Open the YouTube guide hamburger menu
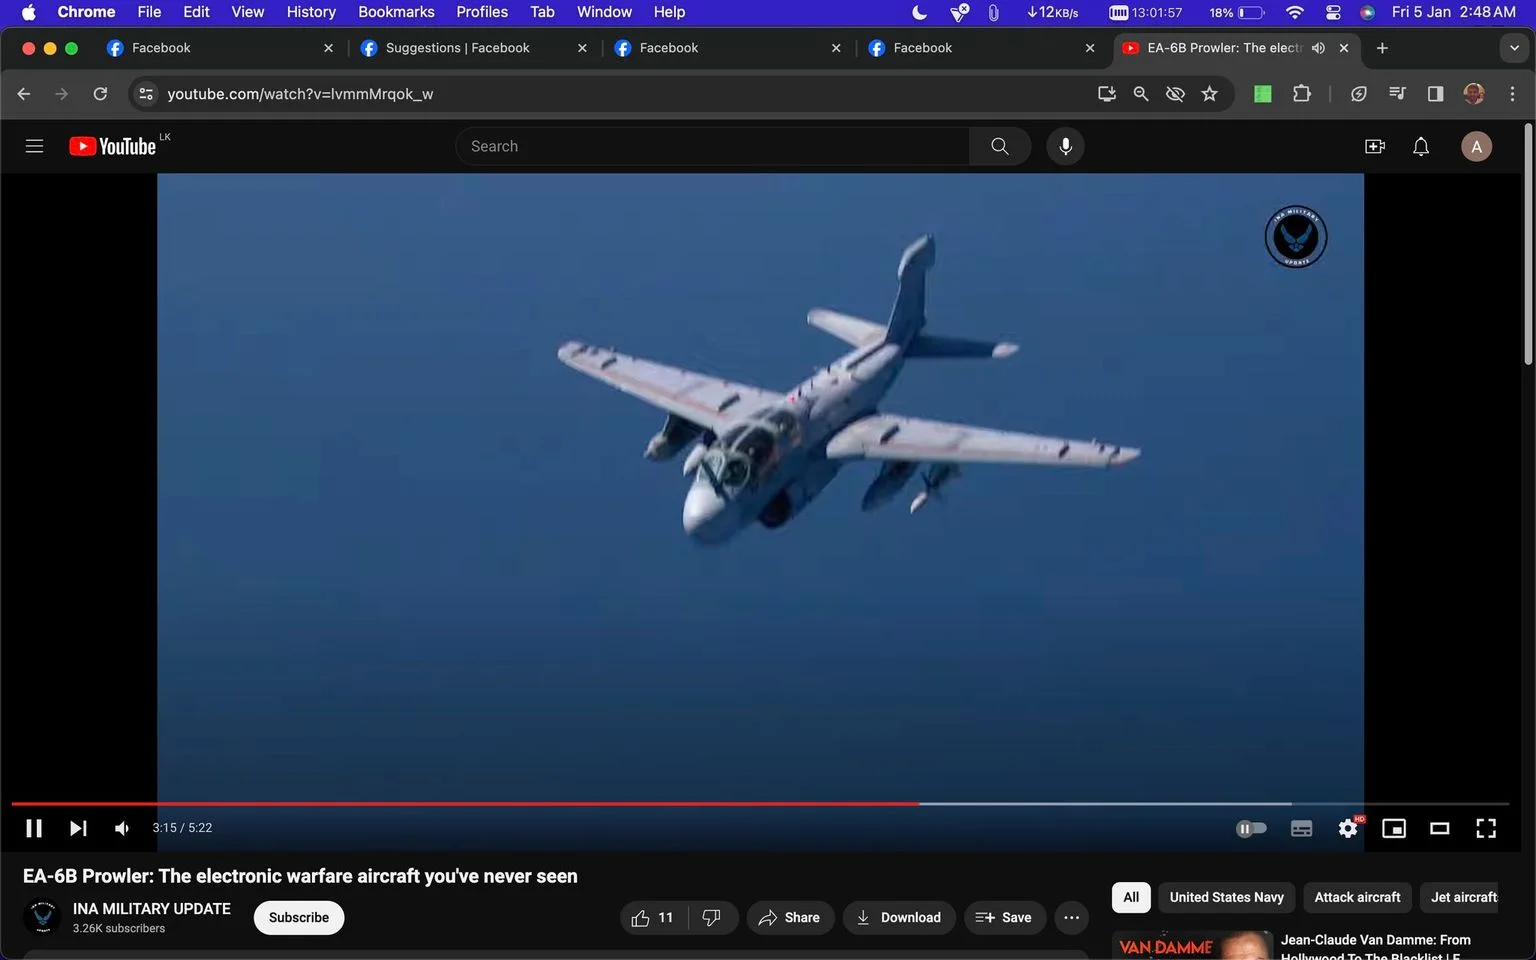 pyautogui.click(x=34, y=146)
